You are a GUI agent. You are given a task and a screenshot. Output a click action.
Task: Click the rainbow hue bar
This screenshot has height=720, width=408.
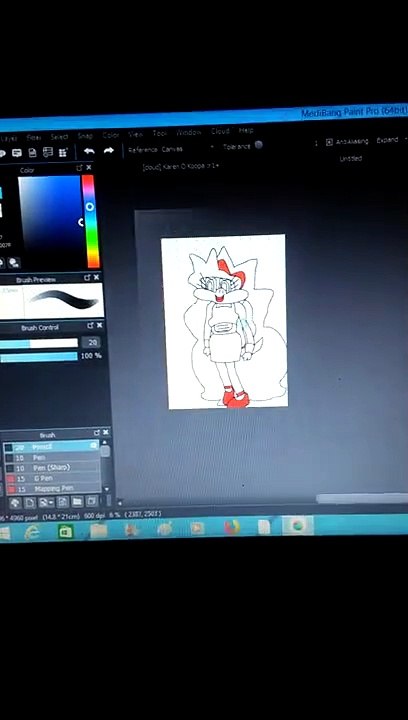(x=90, y=221)
